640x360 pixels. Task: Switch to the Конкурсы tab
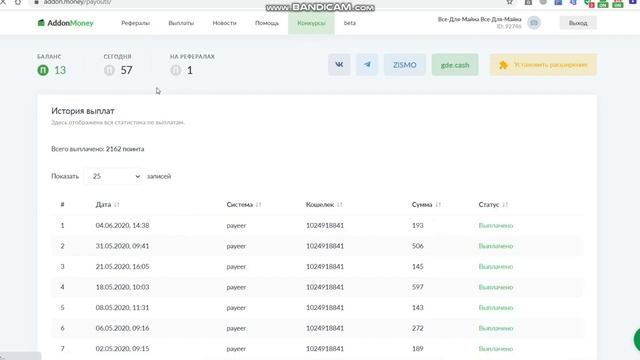point(311,23)
